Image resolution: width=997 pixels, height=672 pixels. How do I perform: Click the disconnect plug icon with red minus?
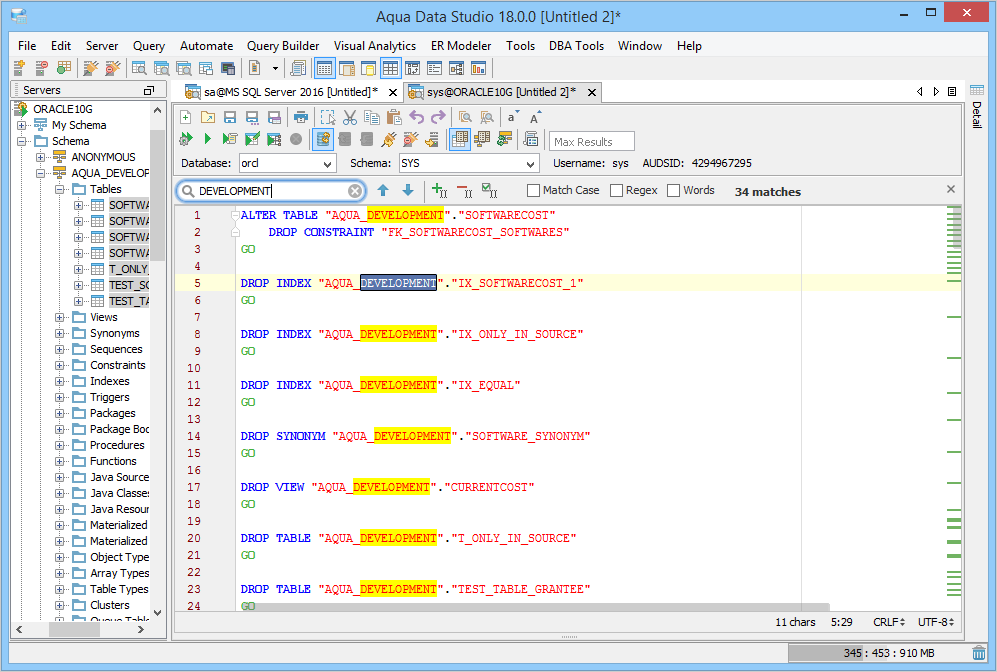point(411,139)
